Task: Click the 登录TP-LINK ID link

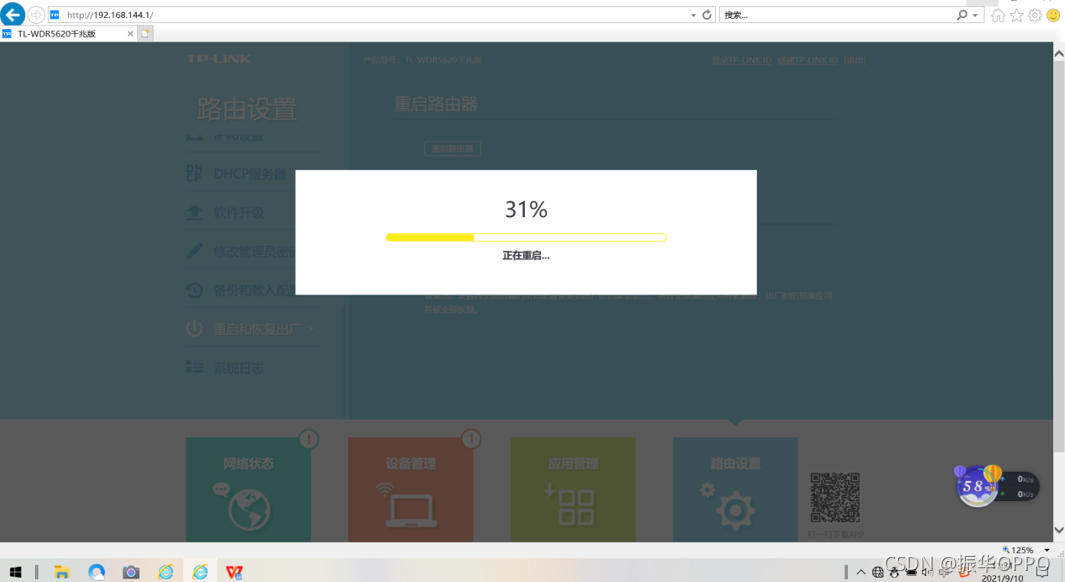Action: [x=741, y=60]
